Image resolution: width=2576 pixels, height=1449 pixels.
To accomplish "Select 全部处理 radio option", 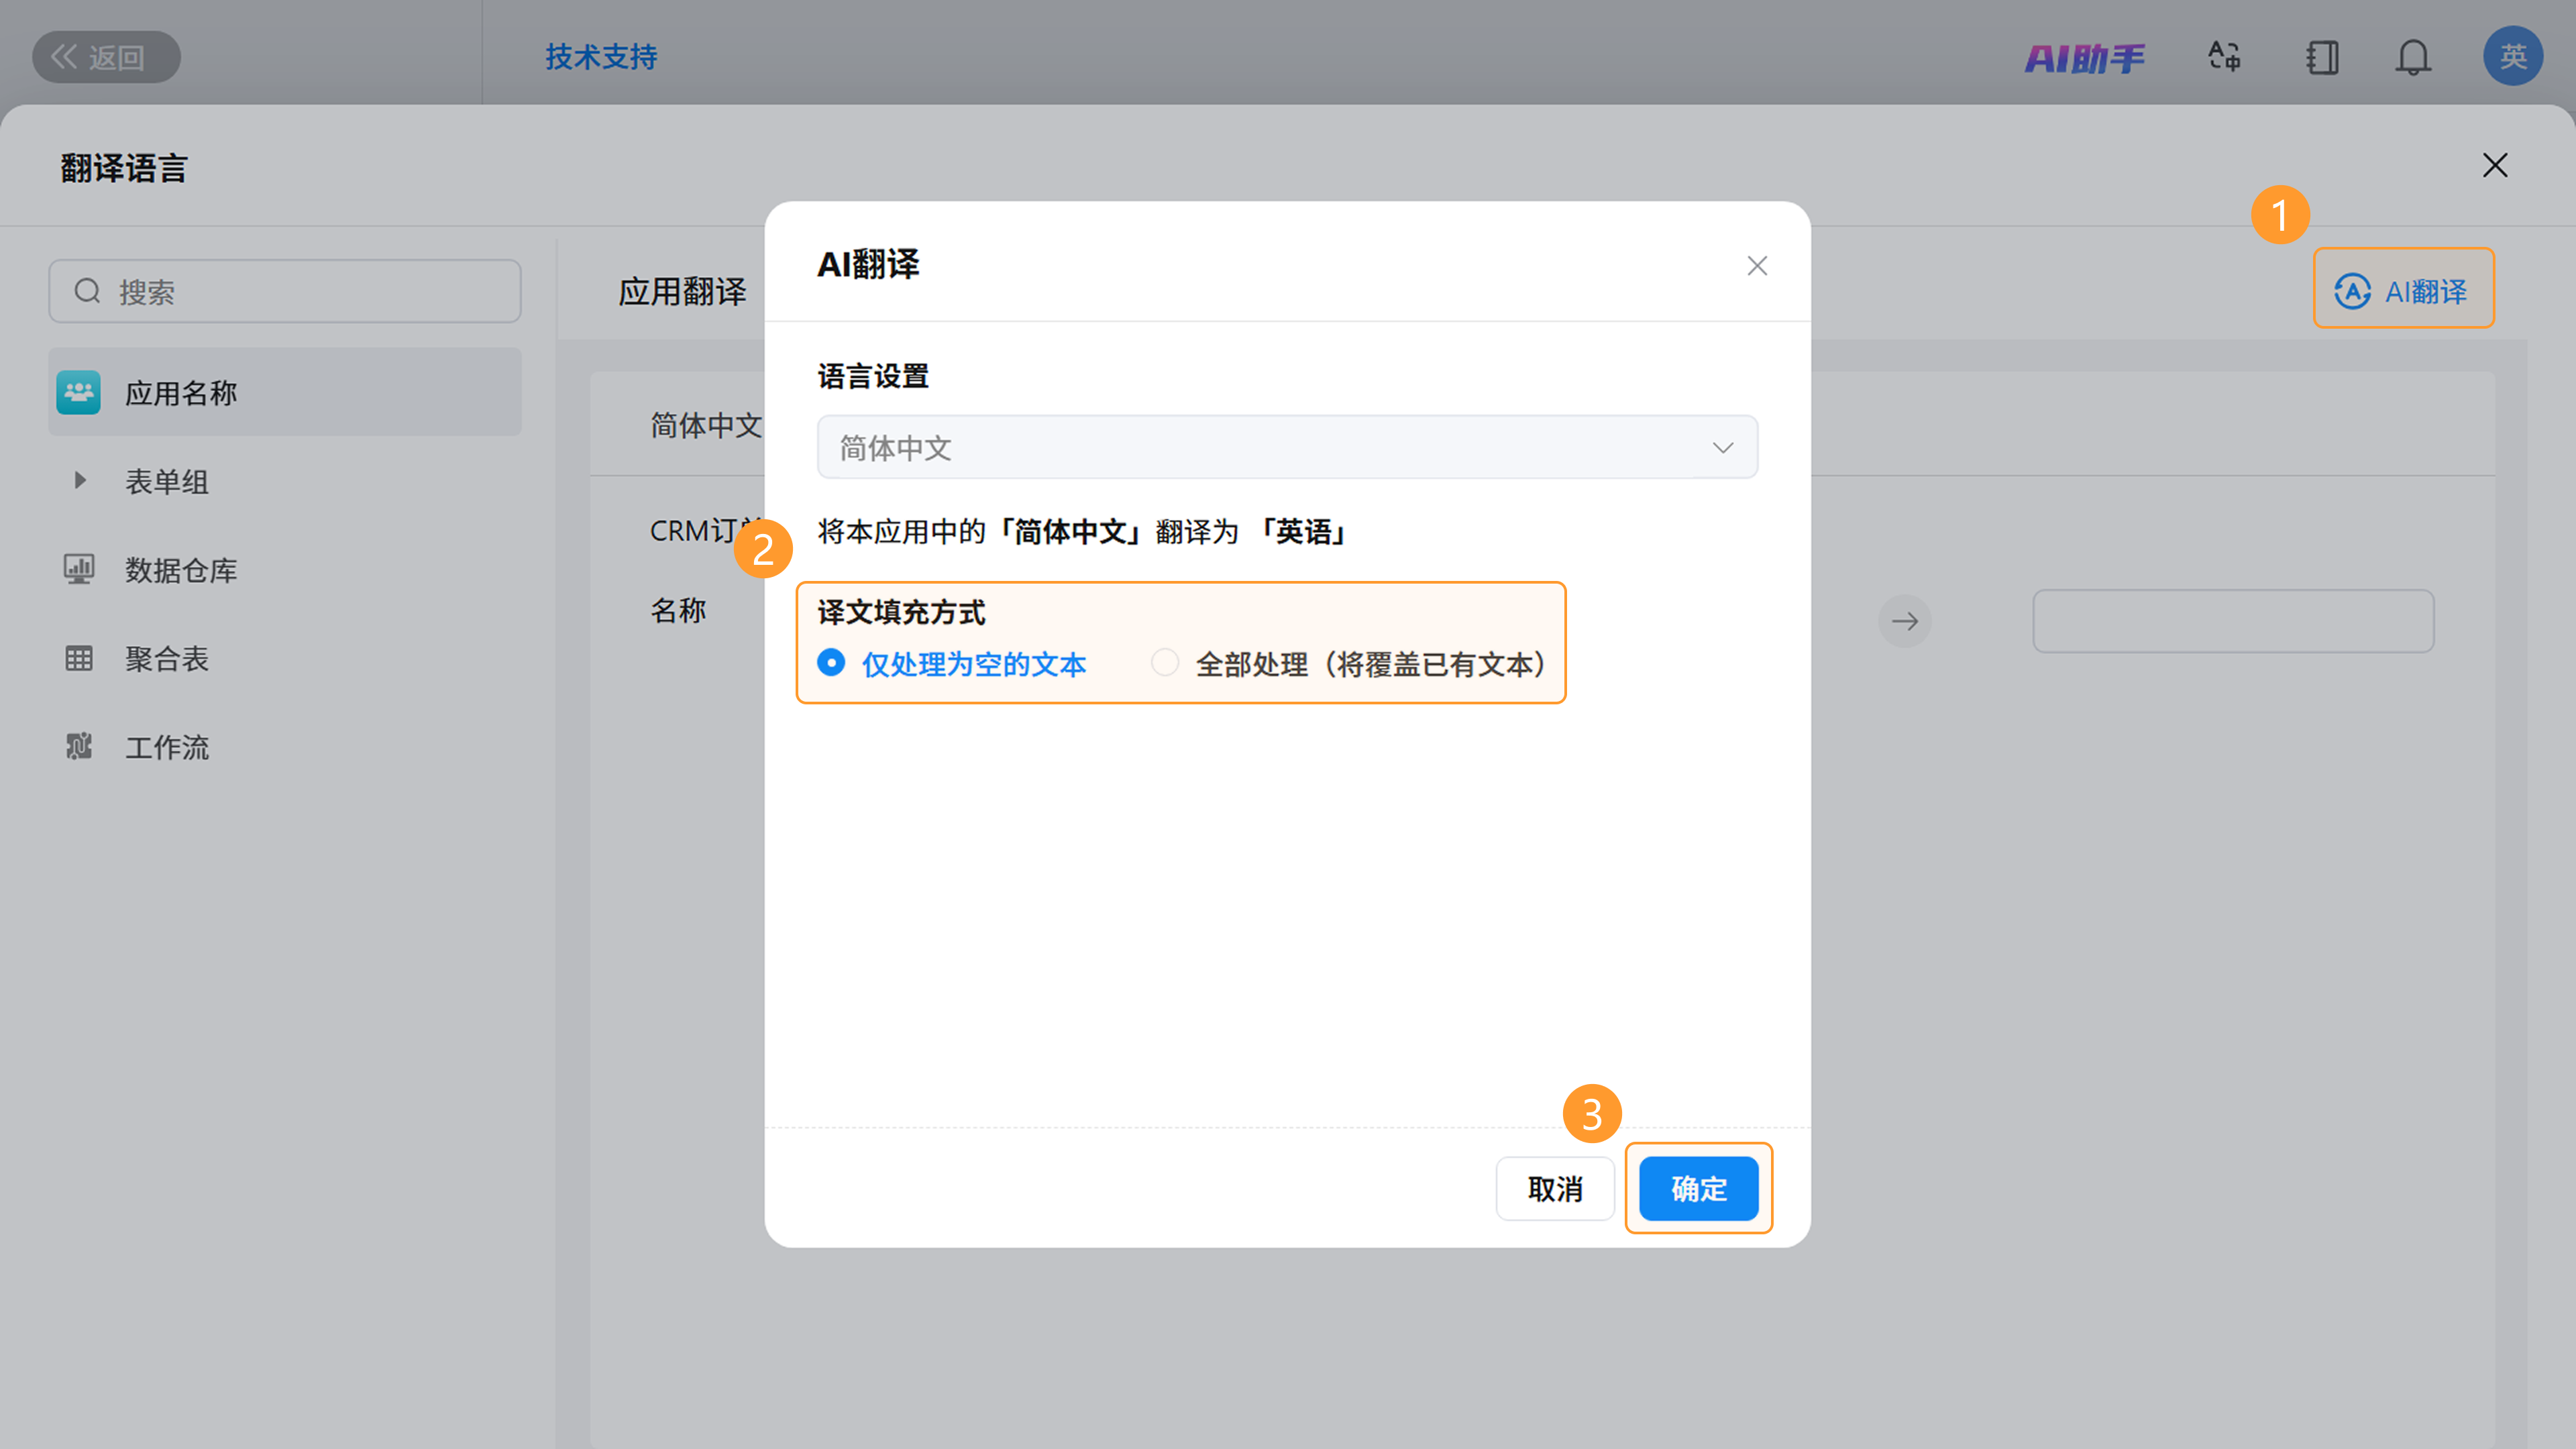I will point(1349,663).
